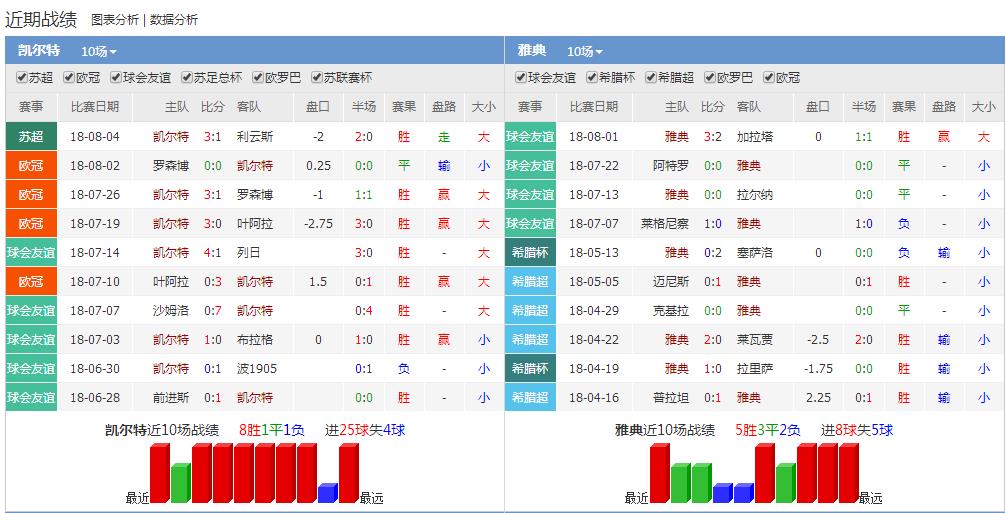Open the 10场 dropdown next to 凯尔特

coord(99,51)
